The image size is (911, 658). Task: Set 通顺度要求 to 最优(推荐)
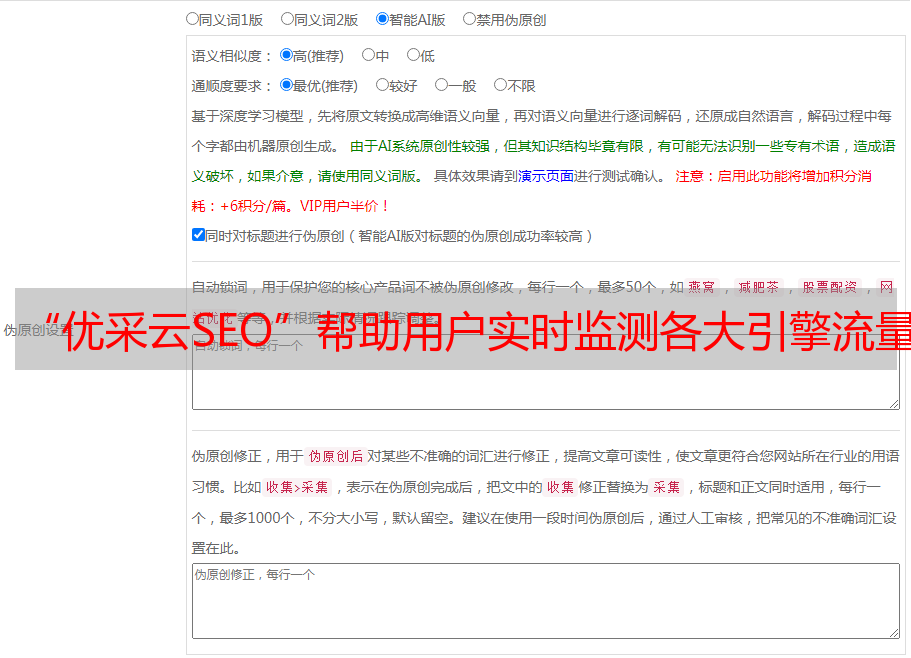click(286, 85)
